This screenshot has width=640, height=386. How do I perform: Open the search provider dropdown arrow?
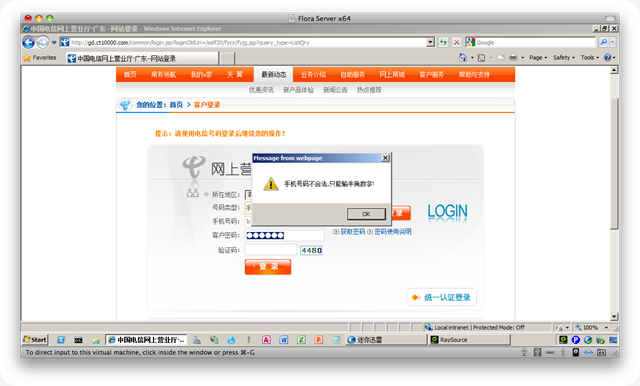[612, 42]
